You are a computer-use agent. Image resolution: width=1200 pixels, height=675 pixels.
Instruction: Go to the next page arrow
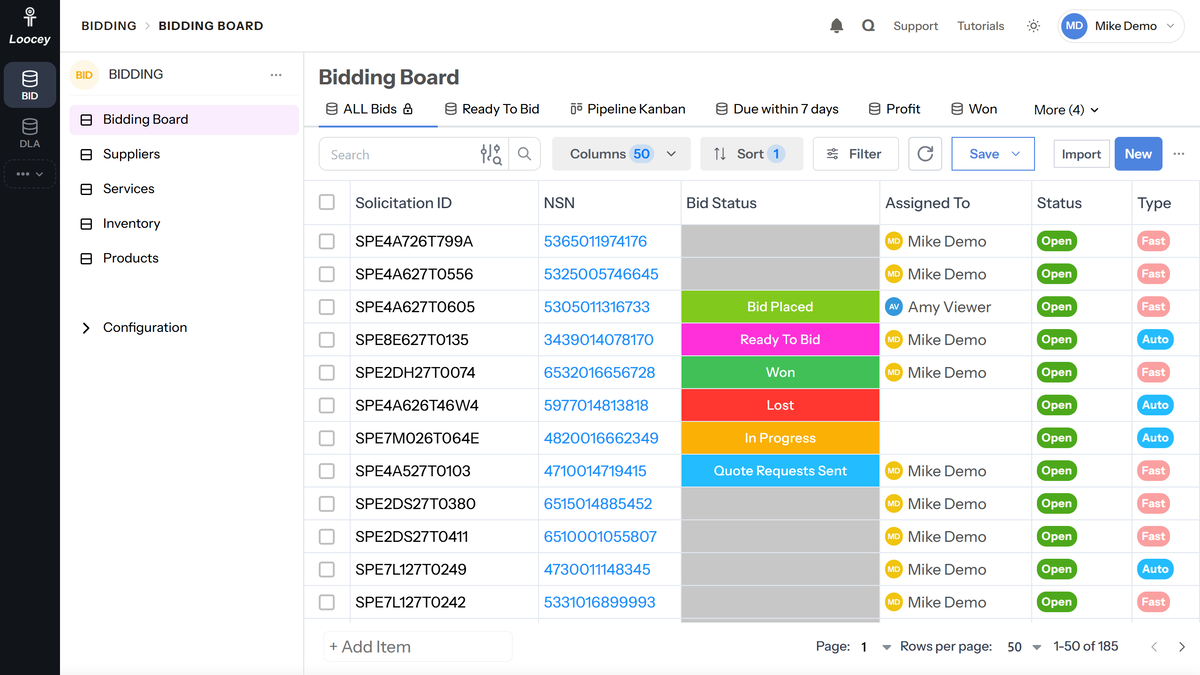click(x=1182, y=647)
